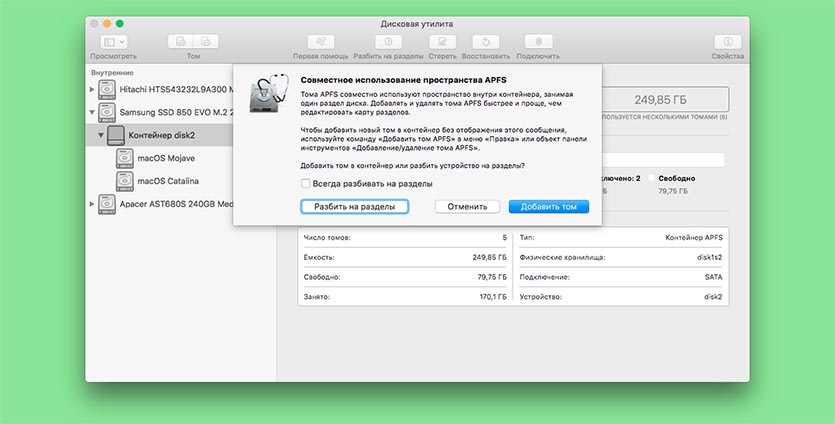The height and width of the screenshot is (424, 835).
Task: Expand the Apacer disk disclosure triangle
Action: click(93, 204)
